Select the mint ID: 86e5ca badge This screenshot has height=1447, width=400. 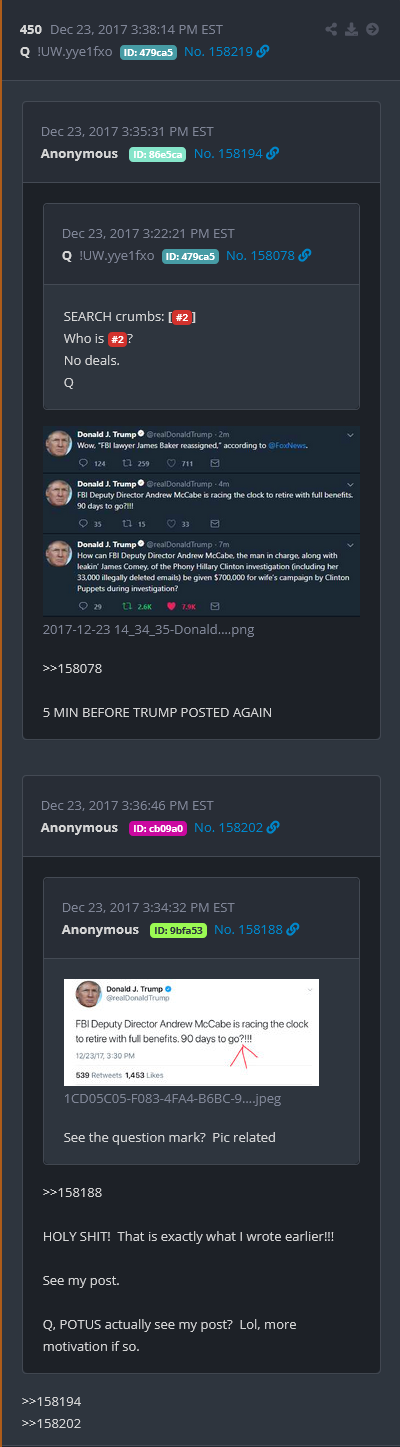coord(157,153)
